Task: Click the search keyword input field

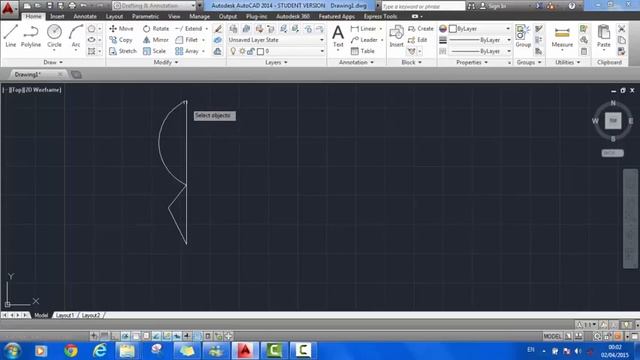Action: coord(423,6)
